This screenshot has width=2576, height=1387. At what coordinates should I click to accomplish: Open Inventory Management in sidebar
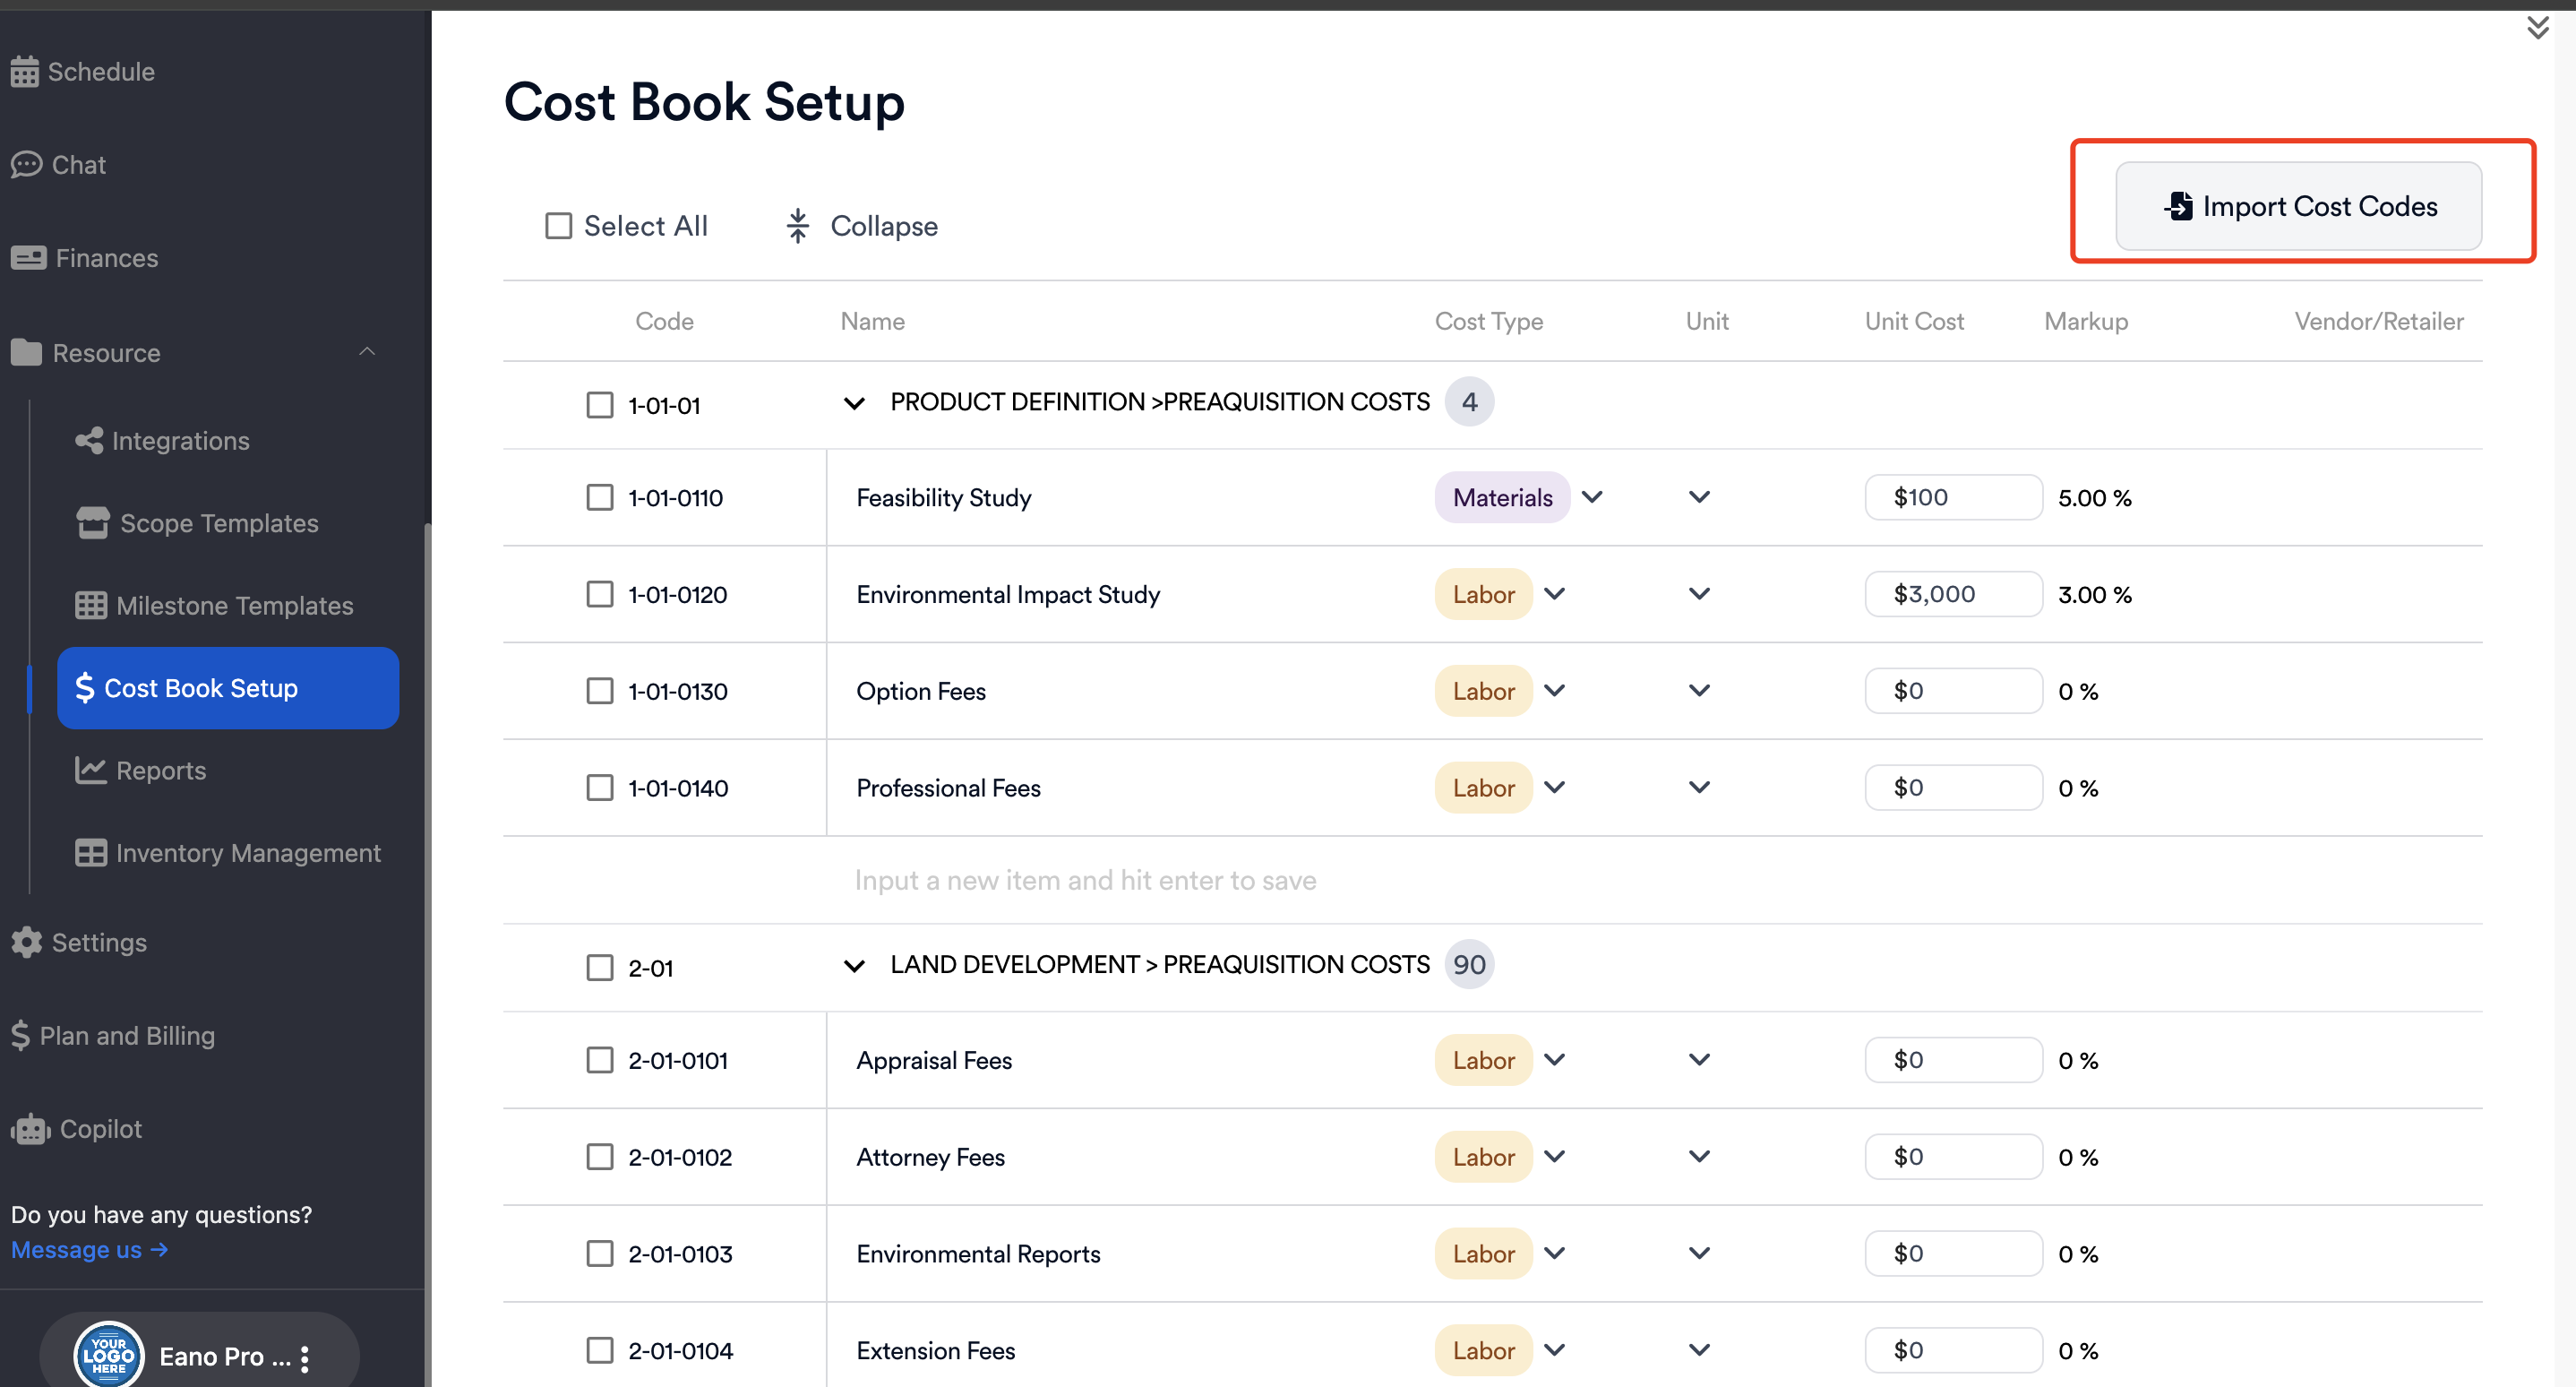[x=228, y=853]
